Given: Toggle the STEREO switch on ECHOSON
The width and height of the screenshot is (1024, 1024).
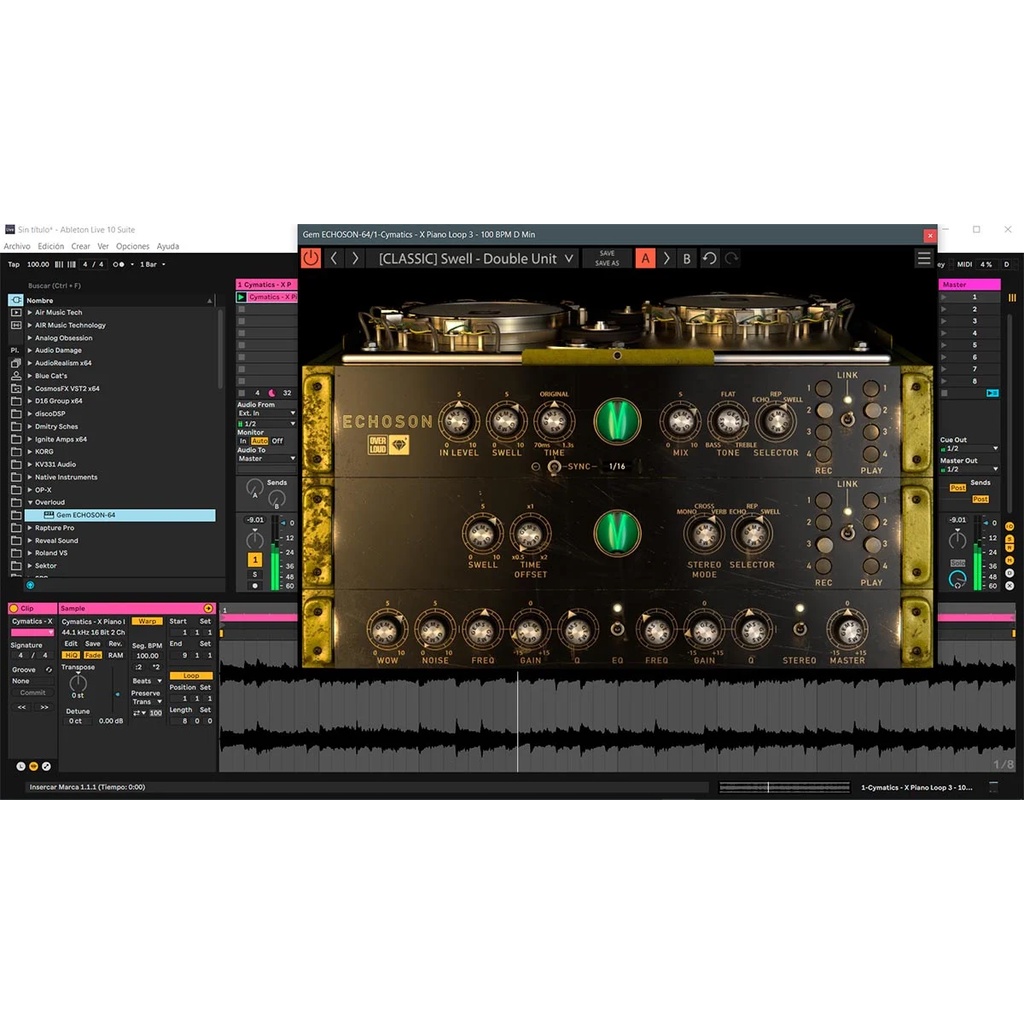Looking at the screenshot, I should coord(799,630).
